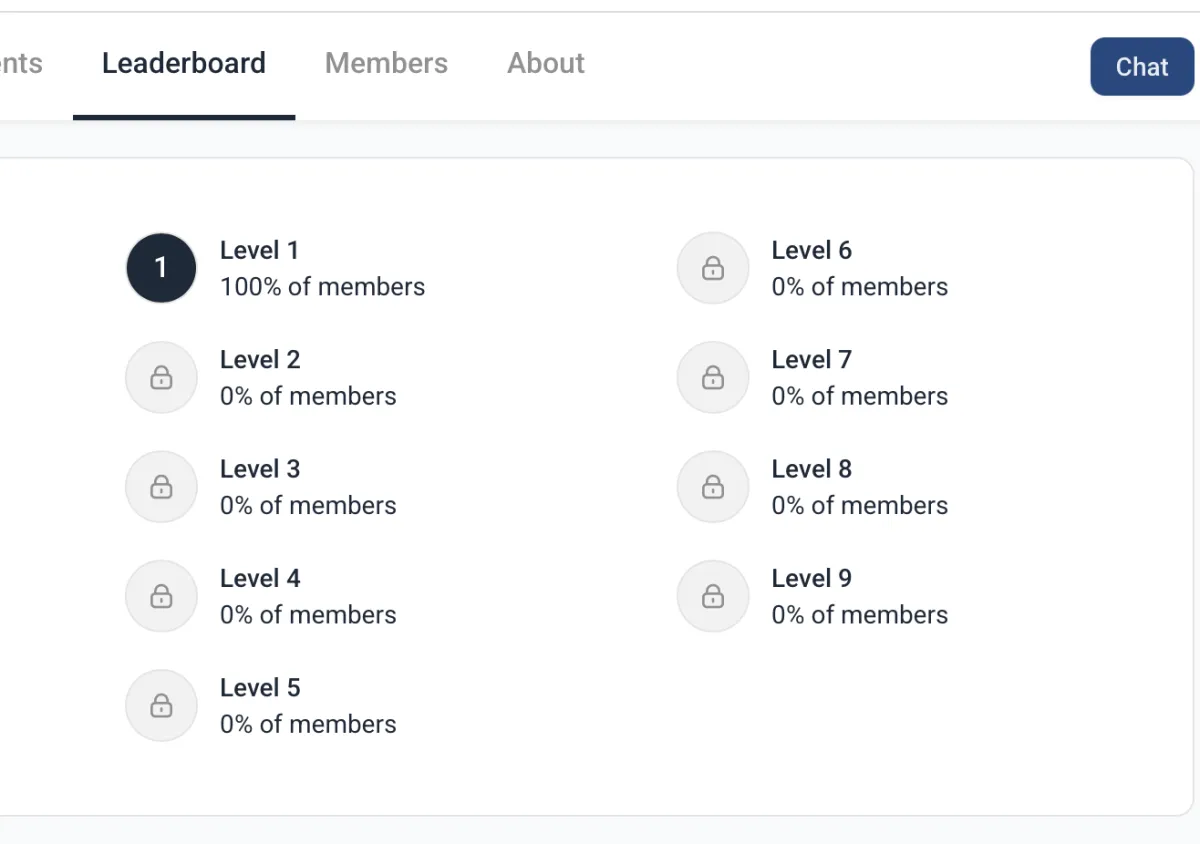Click the Level 2 lock icon
Screen dimensions: 1200x844
tap(161, 377)
